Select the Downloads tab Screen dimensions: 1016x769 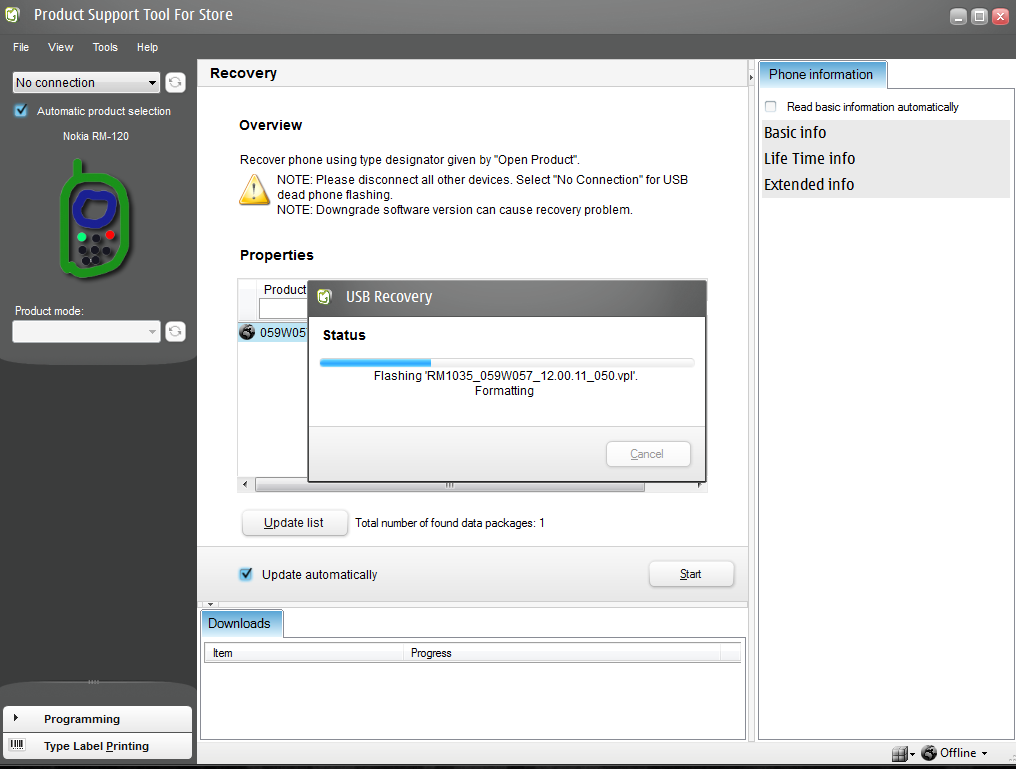(241, 623)
